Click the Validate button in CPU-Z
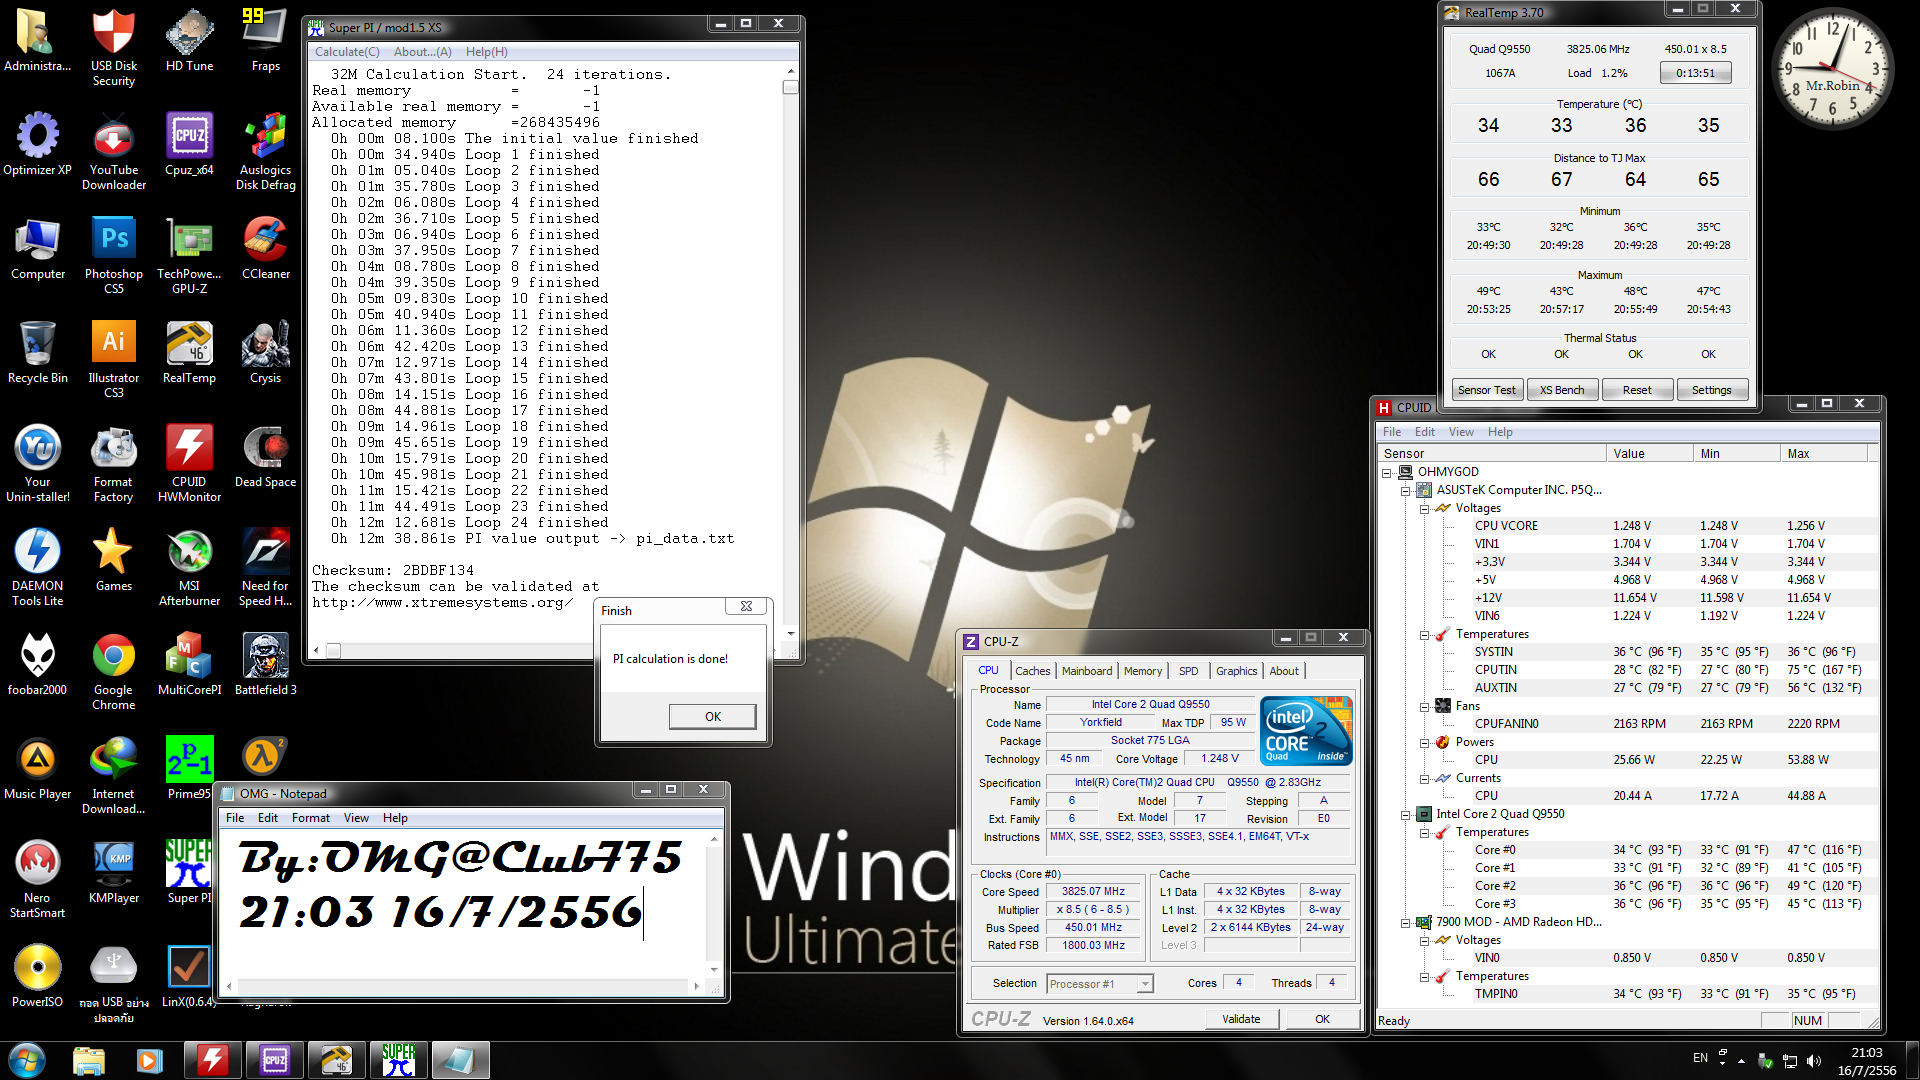1920x1080 pixels. (1240, 1019)
